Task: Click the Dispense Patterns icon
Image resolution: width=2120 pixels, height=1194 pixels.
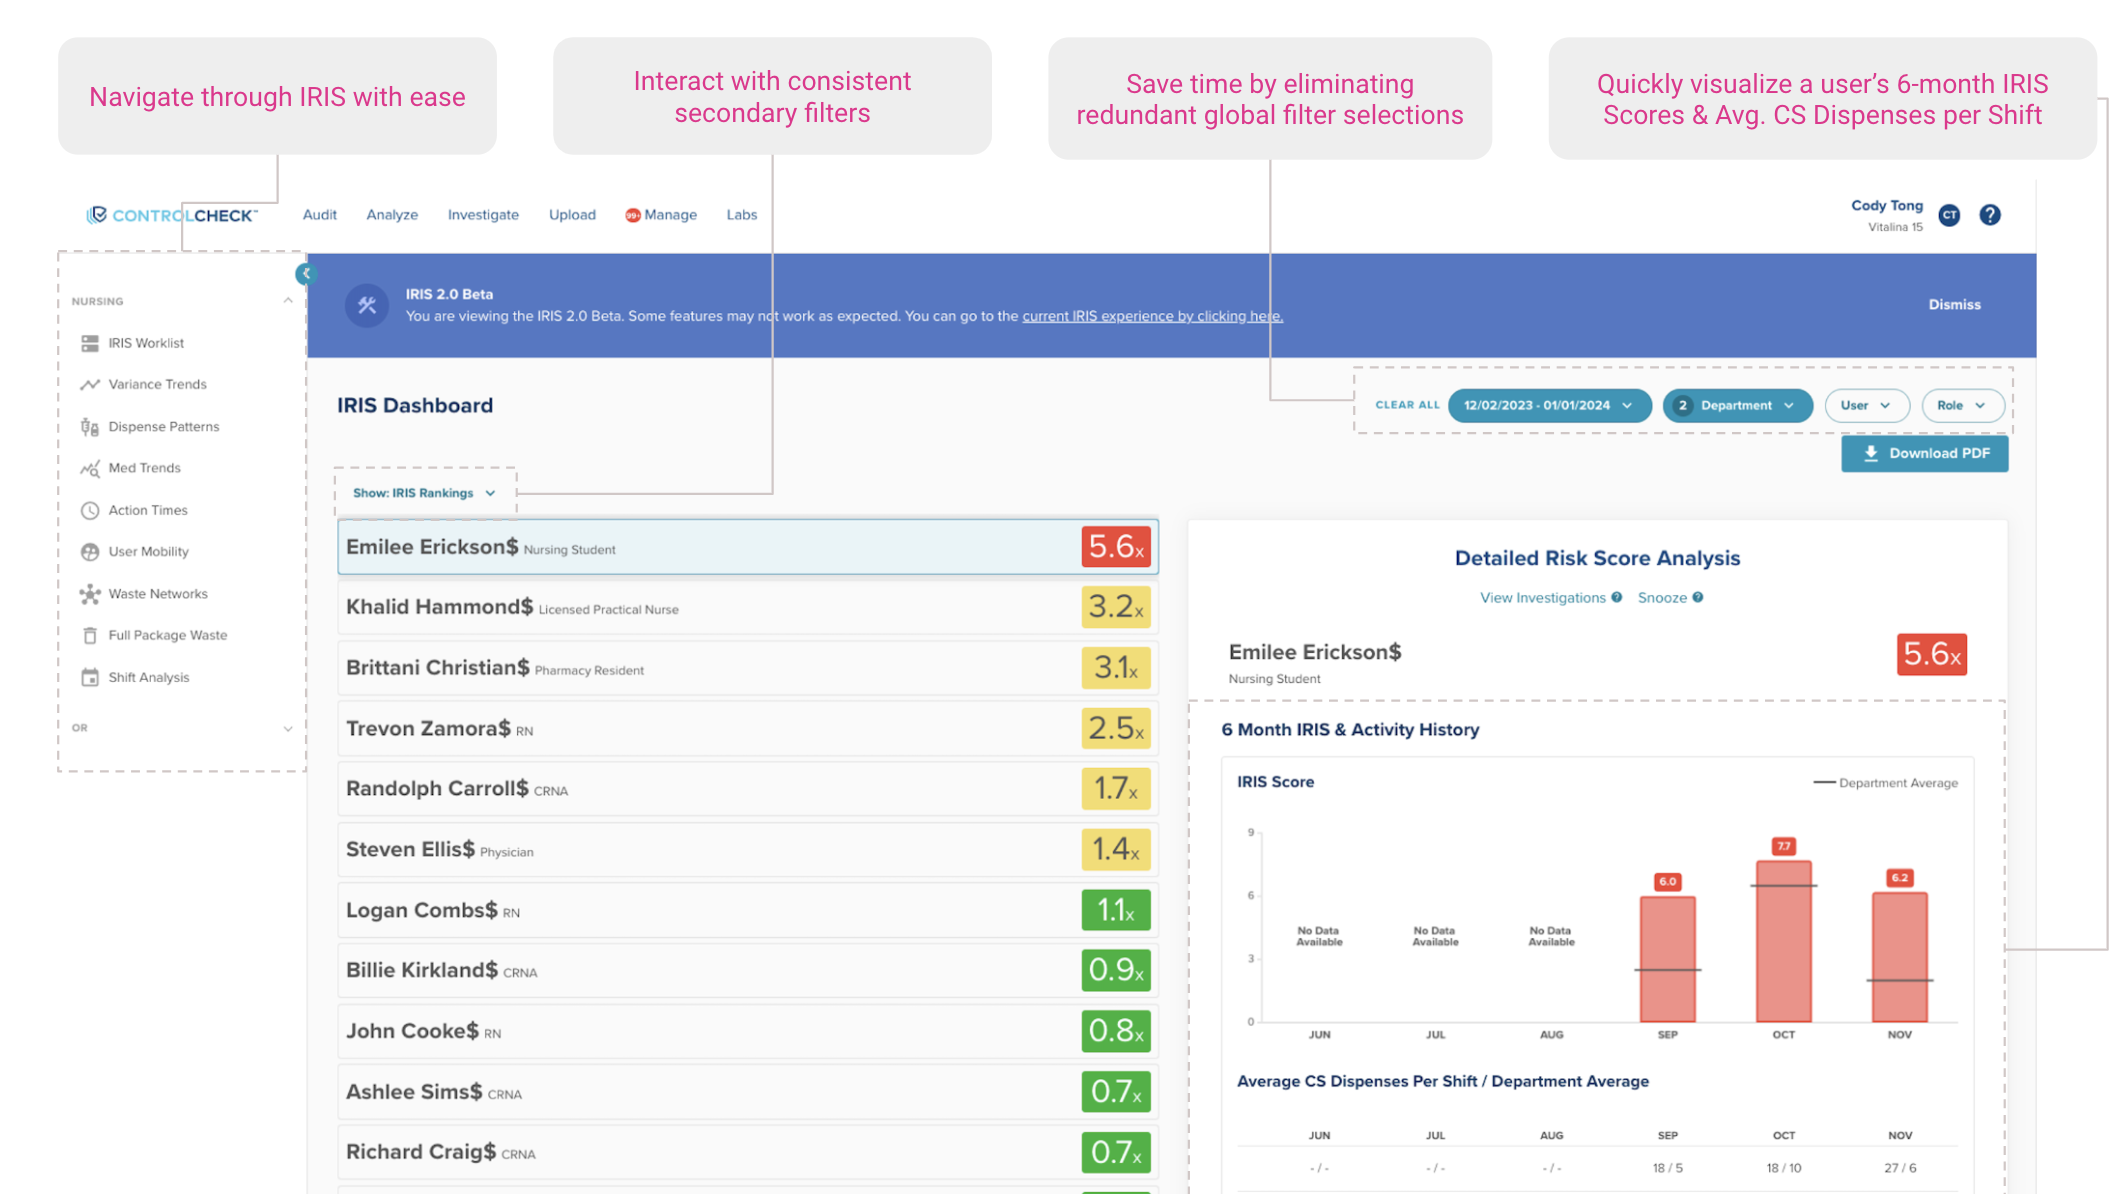Action: [90, 427]
